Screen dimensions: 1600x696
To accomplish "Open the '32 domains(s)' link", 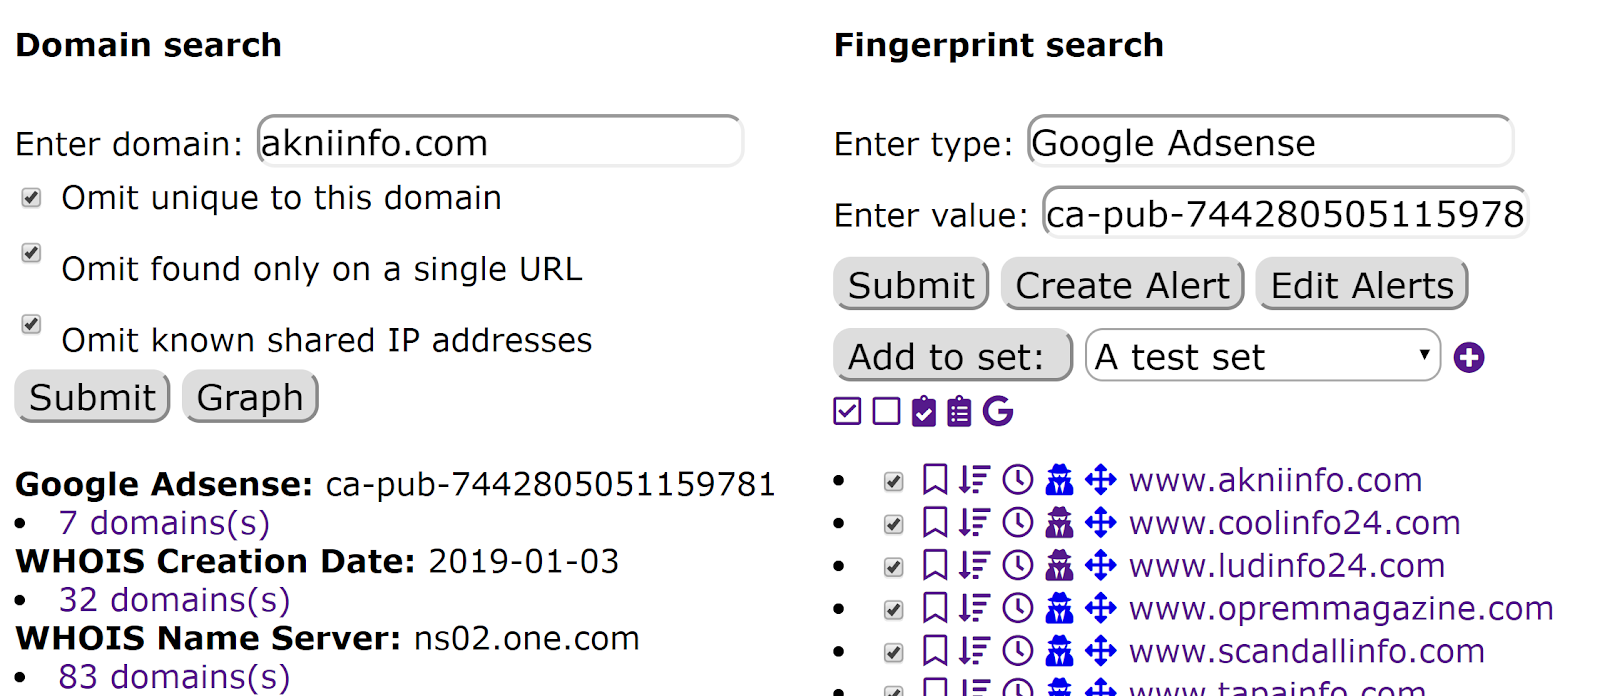I will [x=174, y=600].
